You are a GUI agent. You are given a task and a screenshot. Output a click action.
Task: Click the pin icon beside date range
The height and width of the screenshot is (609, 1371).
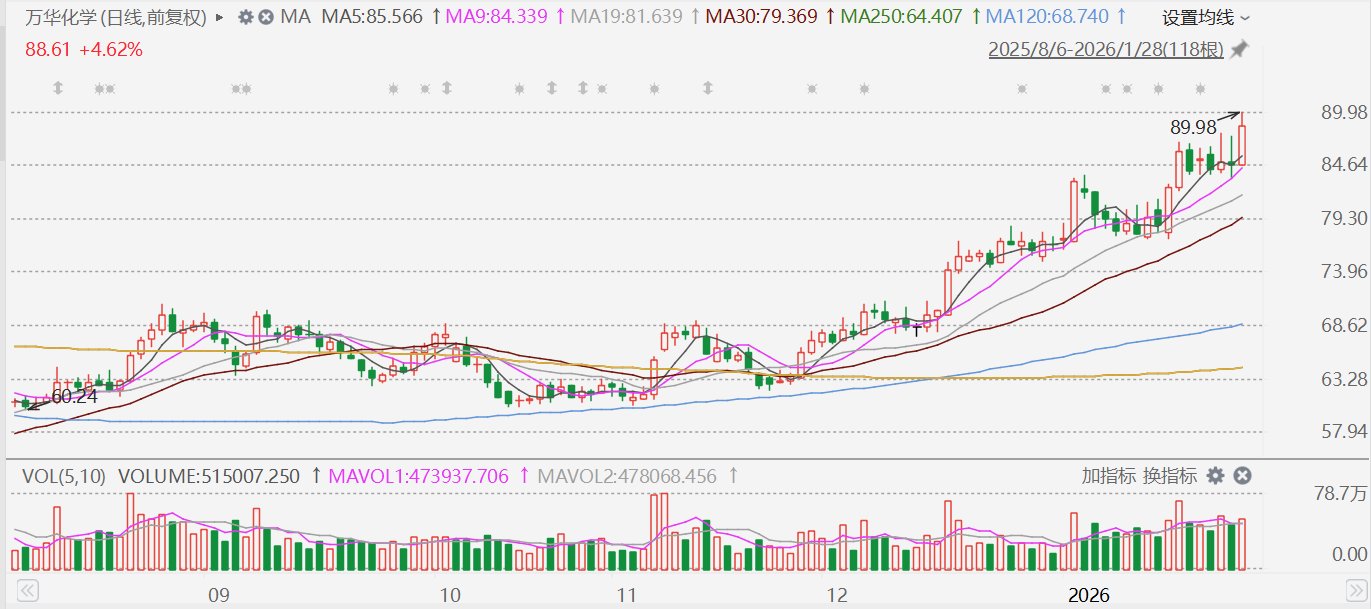point(1240,49)
